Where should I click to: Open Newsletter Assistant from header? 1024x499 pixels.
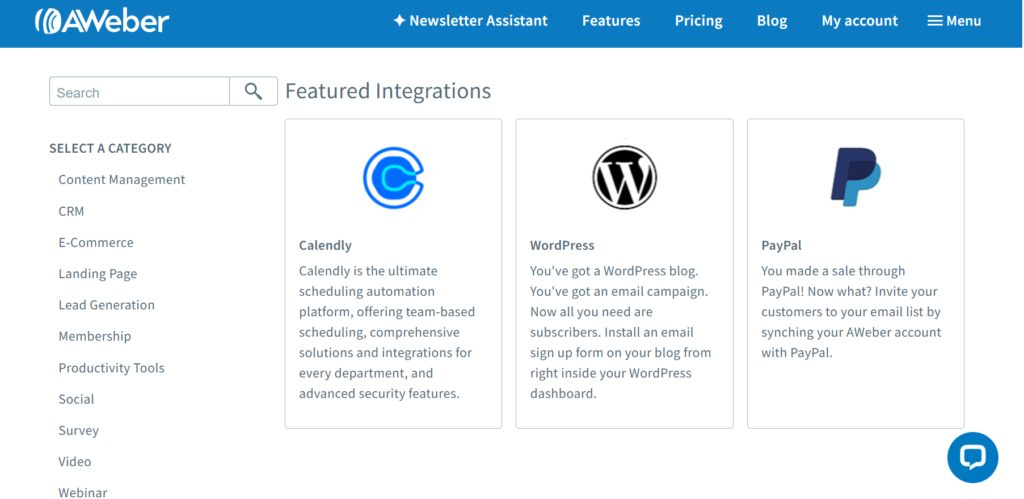470,21
